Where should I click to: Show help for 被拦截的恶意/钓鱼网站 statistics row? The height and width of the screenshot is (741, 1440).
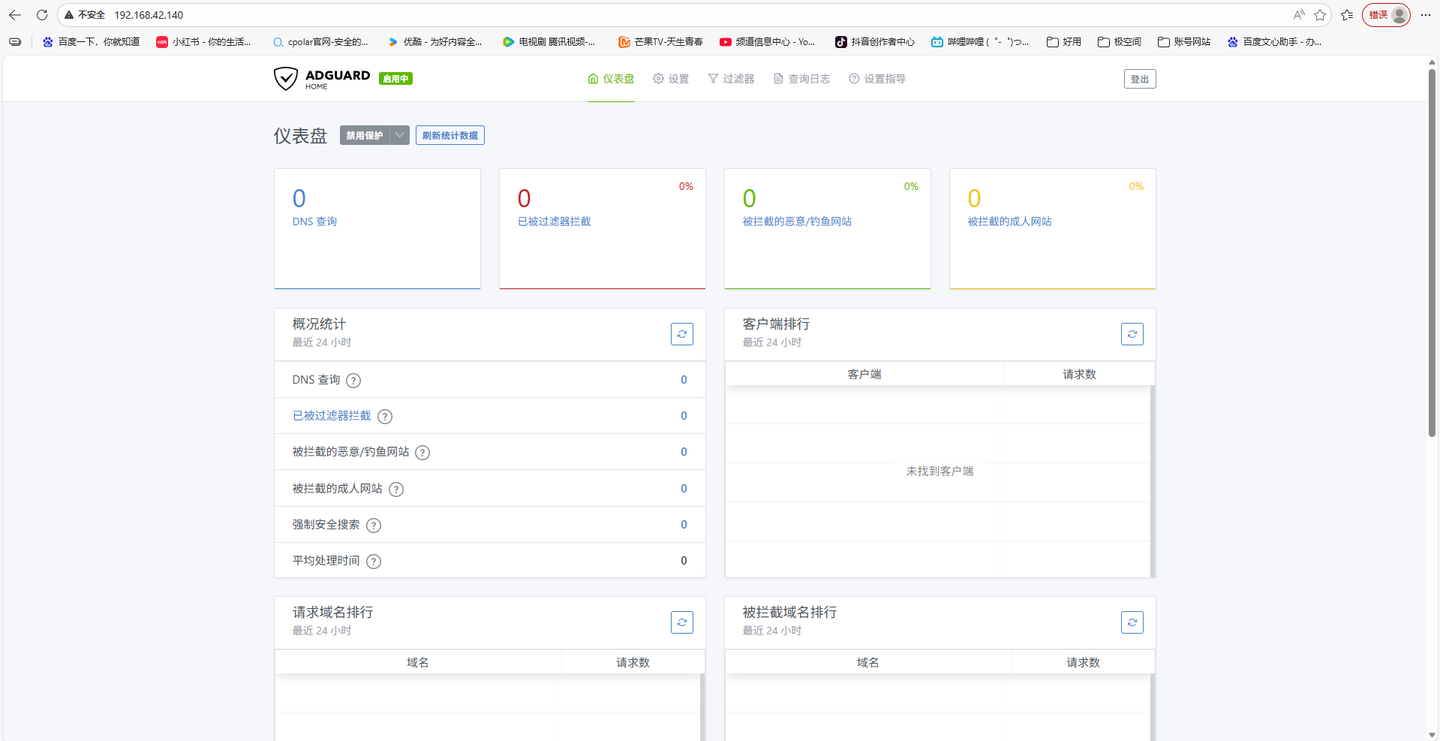pyautogui.click(x=423, y=453)
